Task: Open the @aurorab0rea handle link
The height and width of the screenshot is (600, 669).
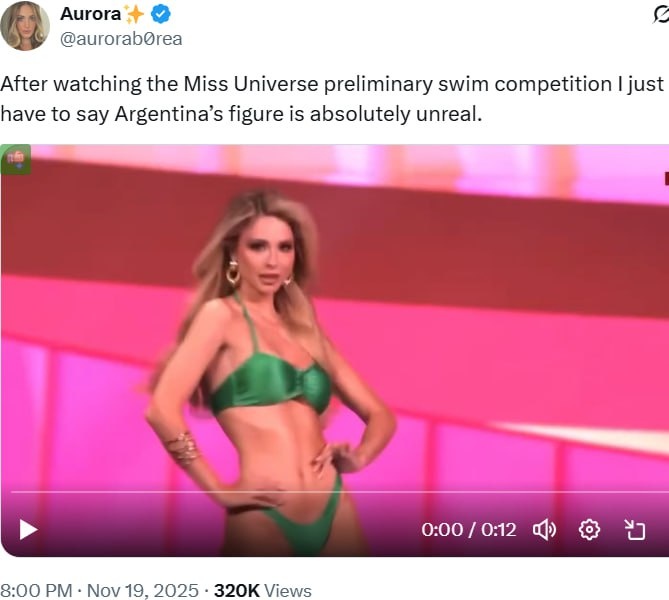Action: coord(121,39)
